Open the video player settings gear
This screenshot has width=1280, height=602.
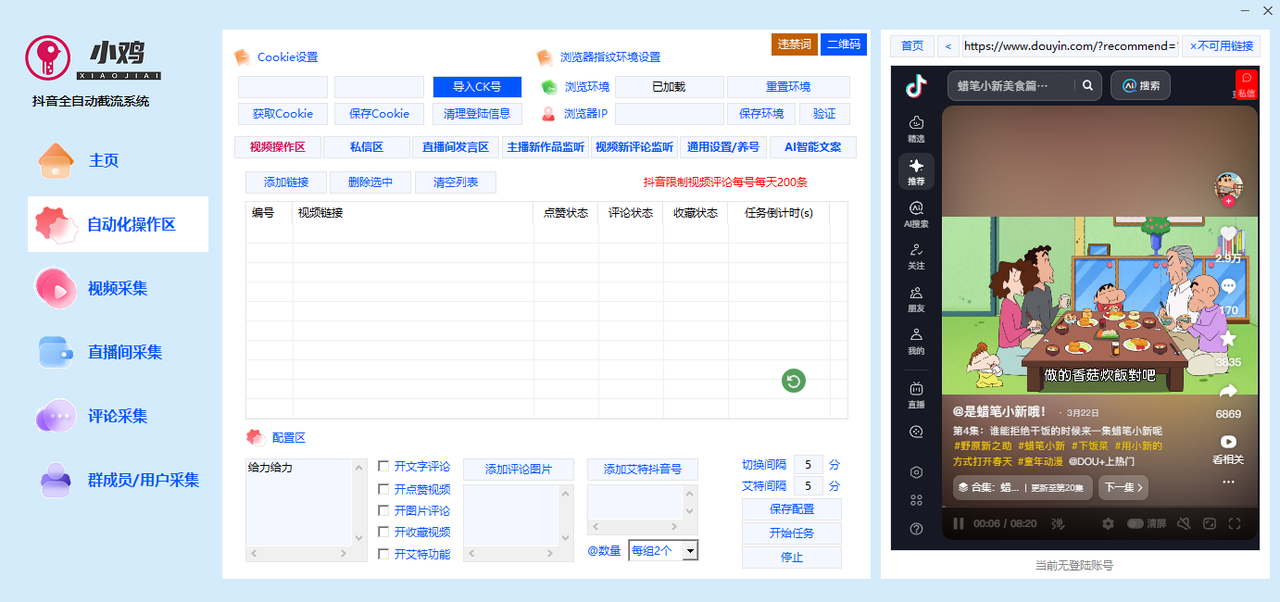(1108, 523)
